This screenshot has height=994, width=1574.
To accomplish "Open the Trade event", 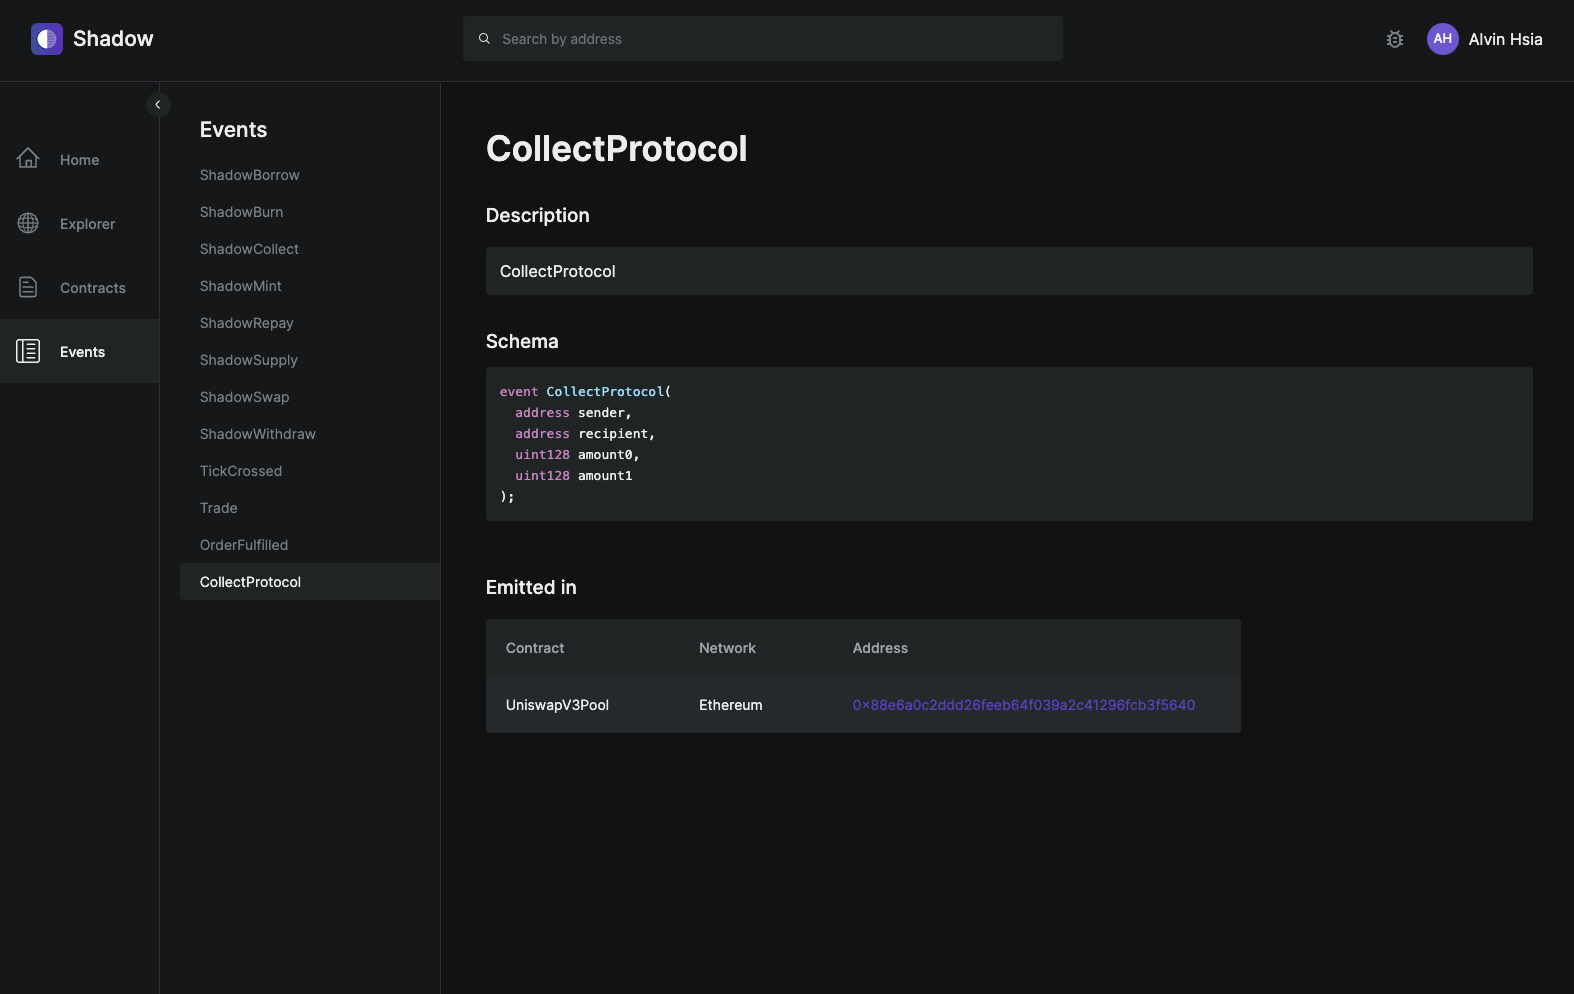I will 218,508.
